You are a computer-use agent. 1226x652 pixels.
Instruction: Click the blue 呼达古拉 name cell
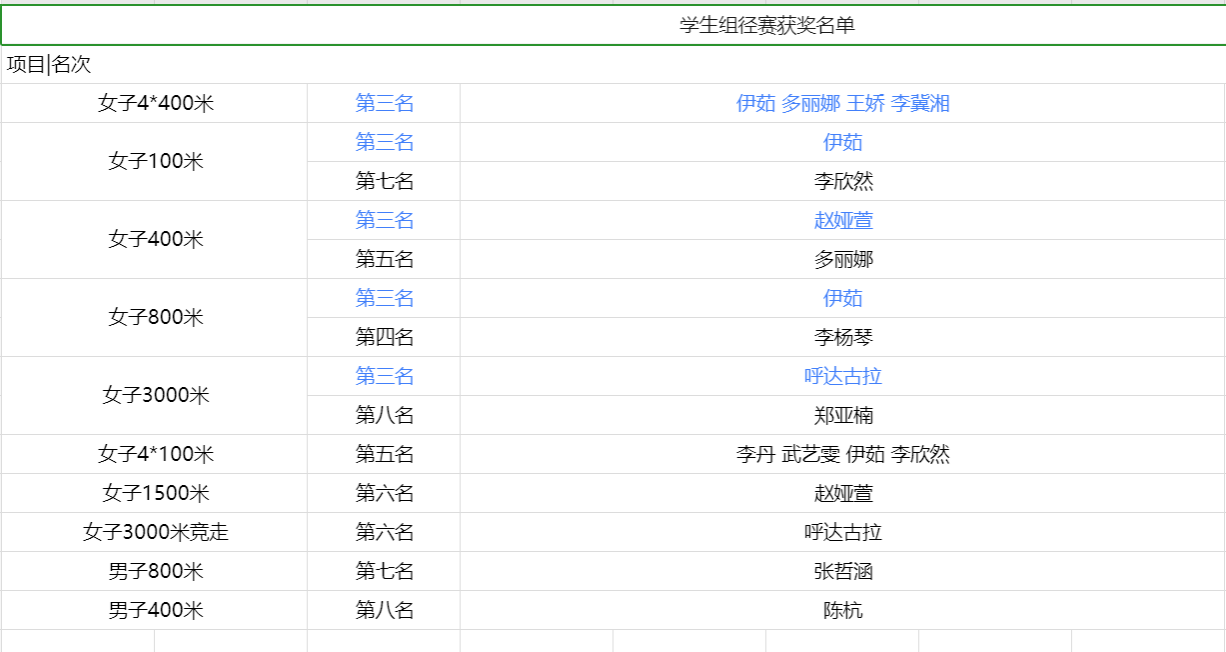click(x=842, y=376)
